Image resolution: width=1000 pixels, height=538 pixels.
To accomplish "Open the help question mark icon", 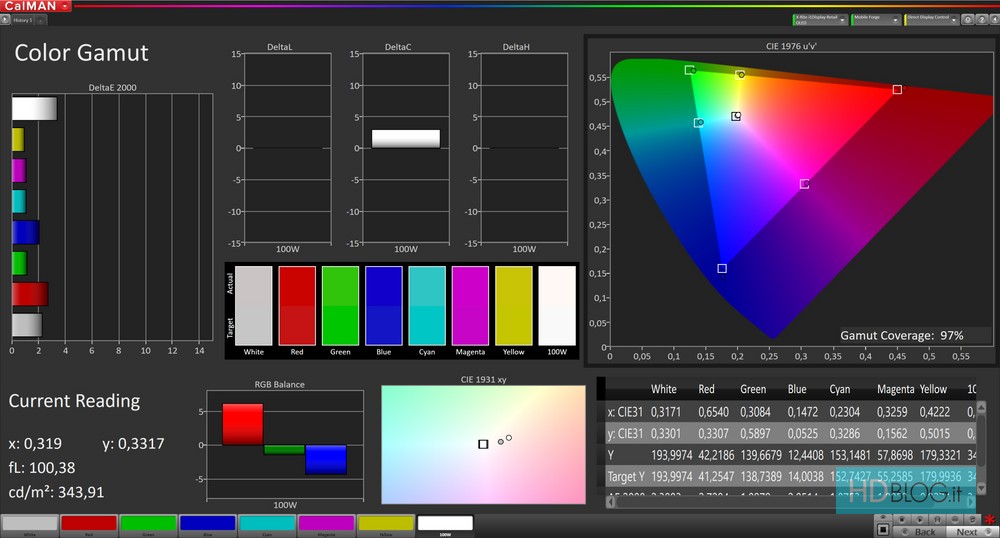I will [x=981, y=19].
